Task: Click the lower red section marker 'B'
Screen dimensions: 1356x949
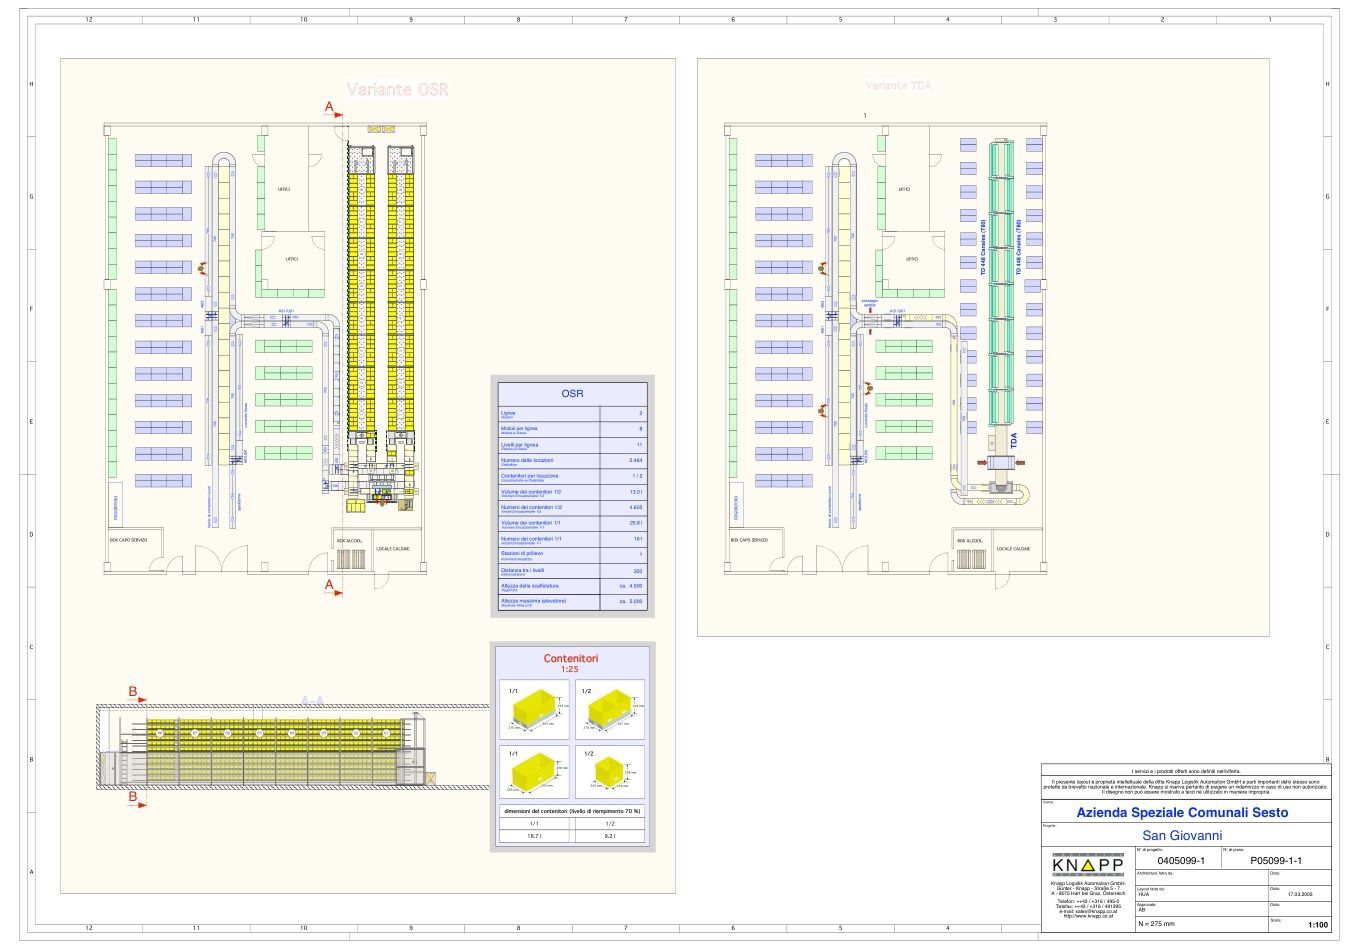Action: (132, 796)
